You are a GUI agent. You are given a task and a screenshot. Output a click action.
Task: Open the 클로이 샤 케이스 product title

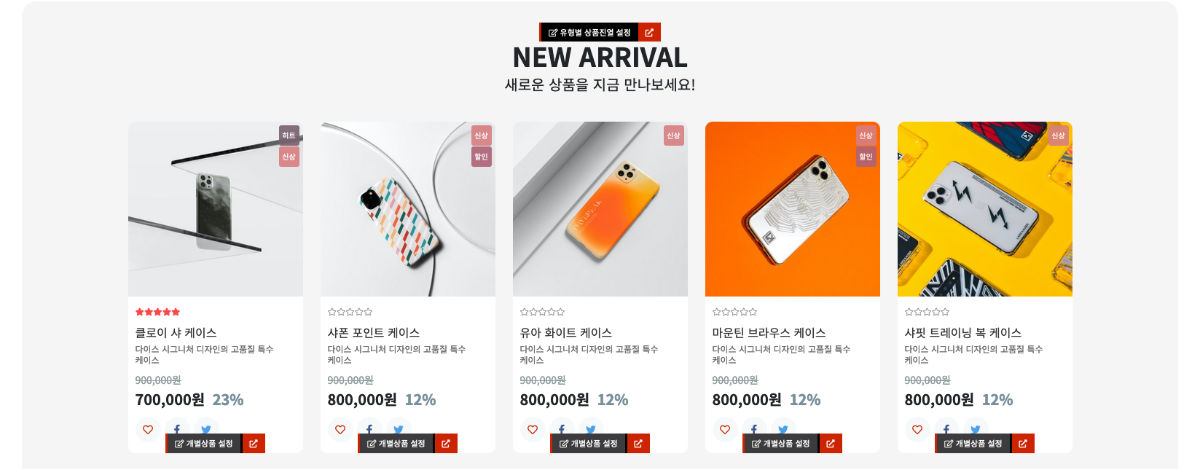pyautogui.click(x=176, y=332)
